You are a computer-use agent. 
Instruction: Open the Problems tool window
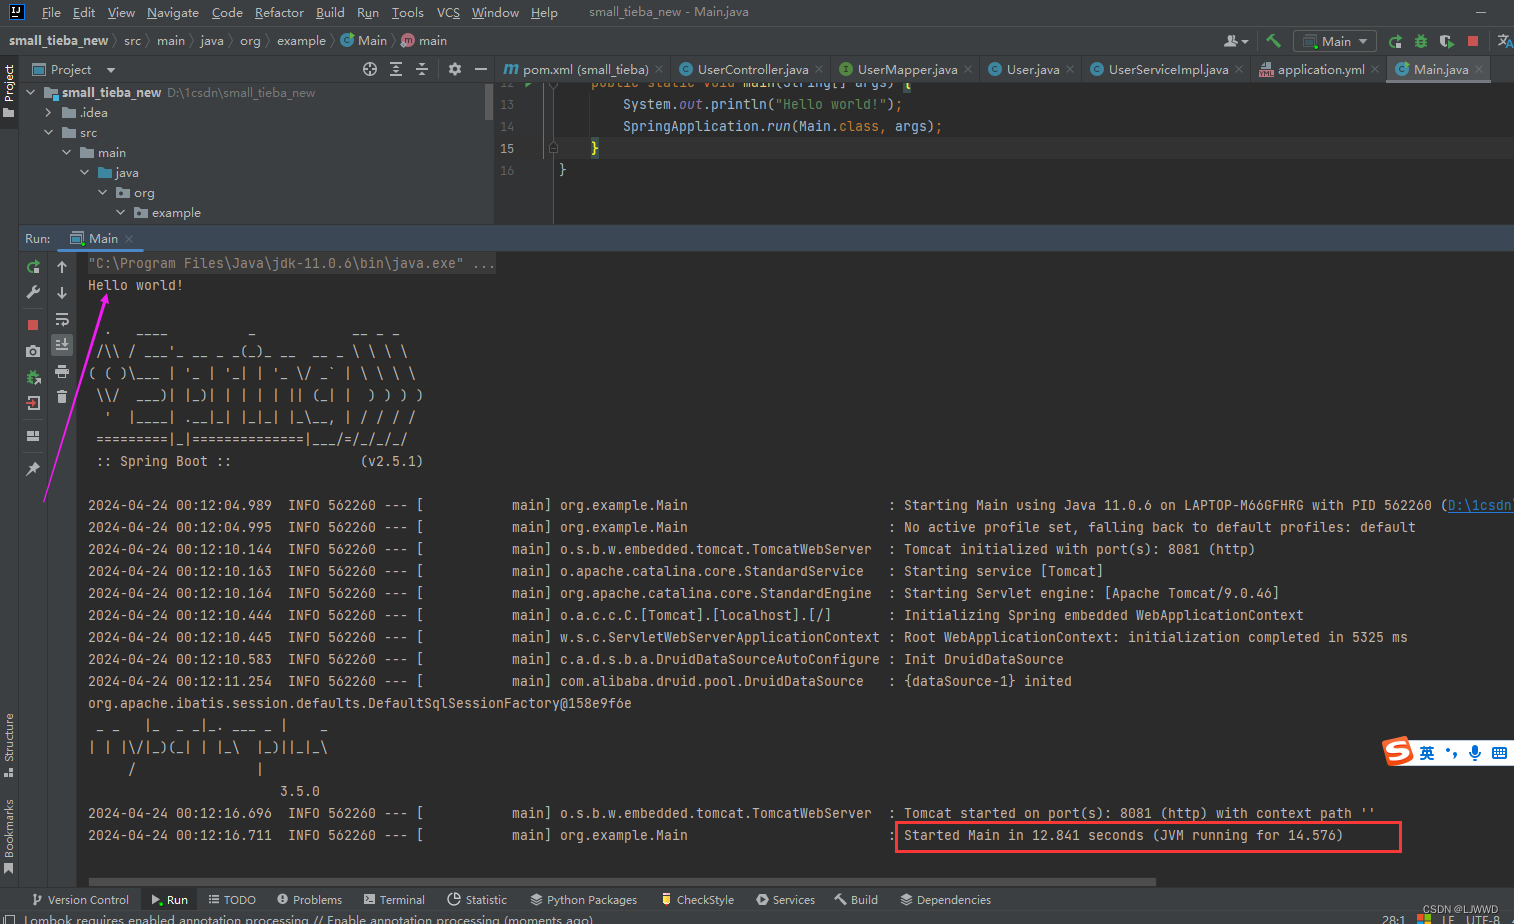309,900
